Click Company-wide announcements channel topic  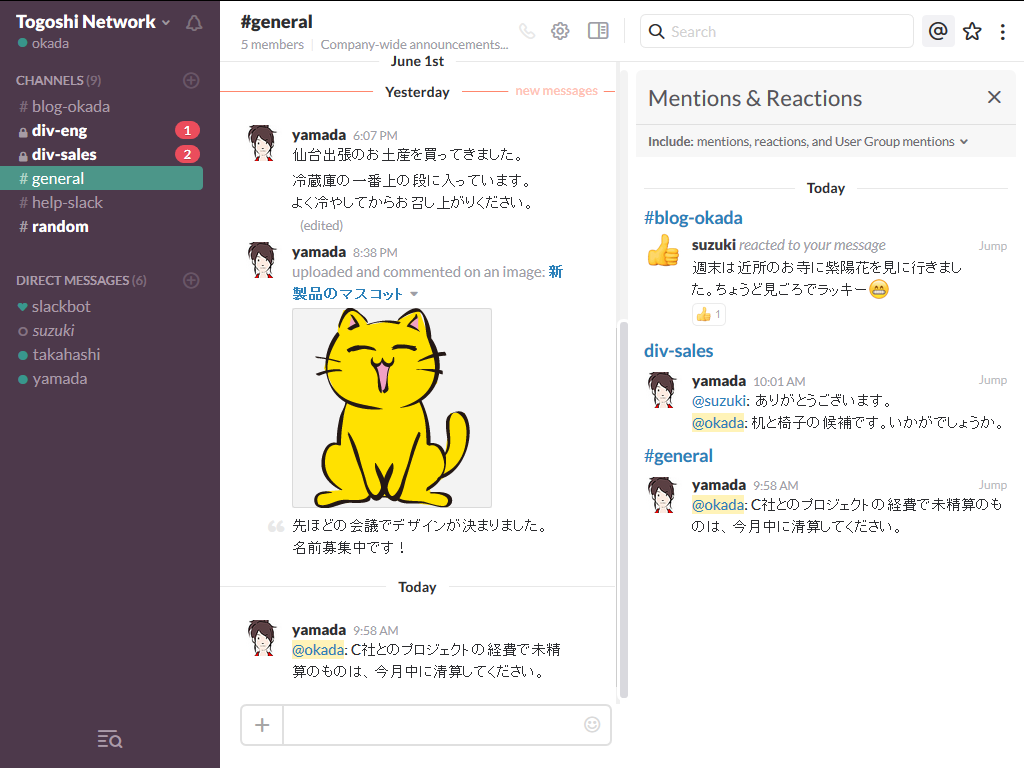point(414,44)
